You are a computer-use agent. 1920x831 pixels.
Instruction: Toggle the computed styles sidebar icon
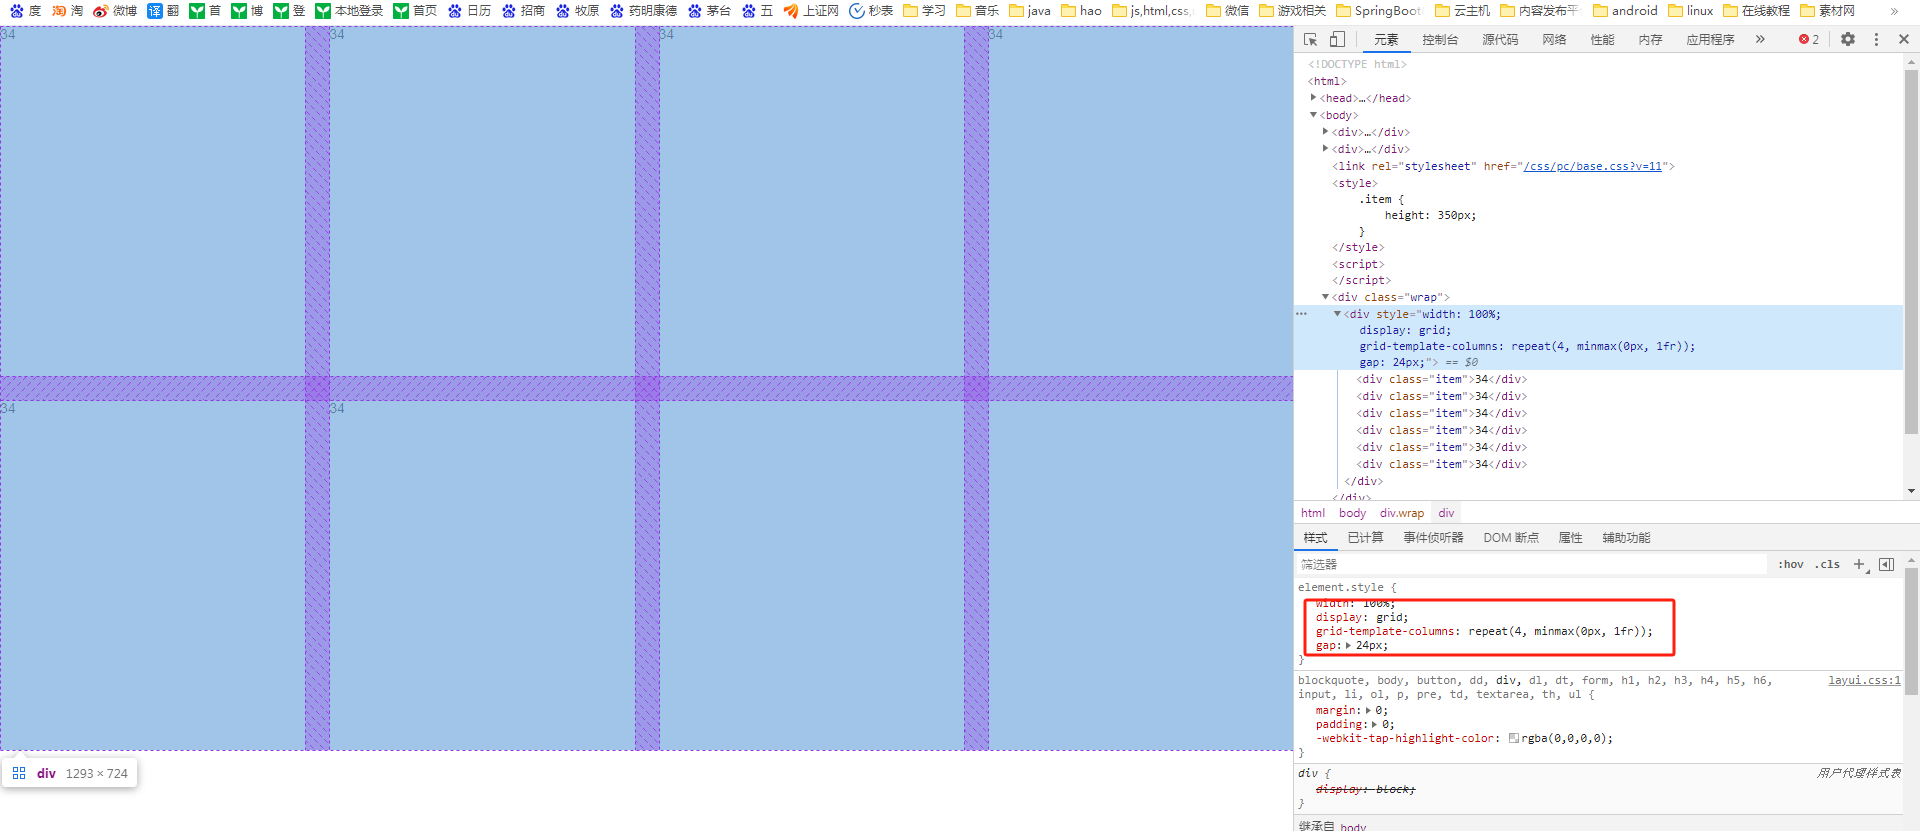[x=1886, y=564]
